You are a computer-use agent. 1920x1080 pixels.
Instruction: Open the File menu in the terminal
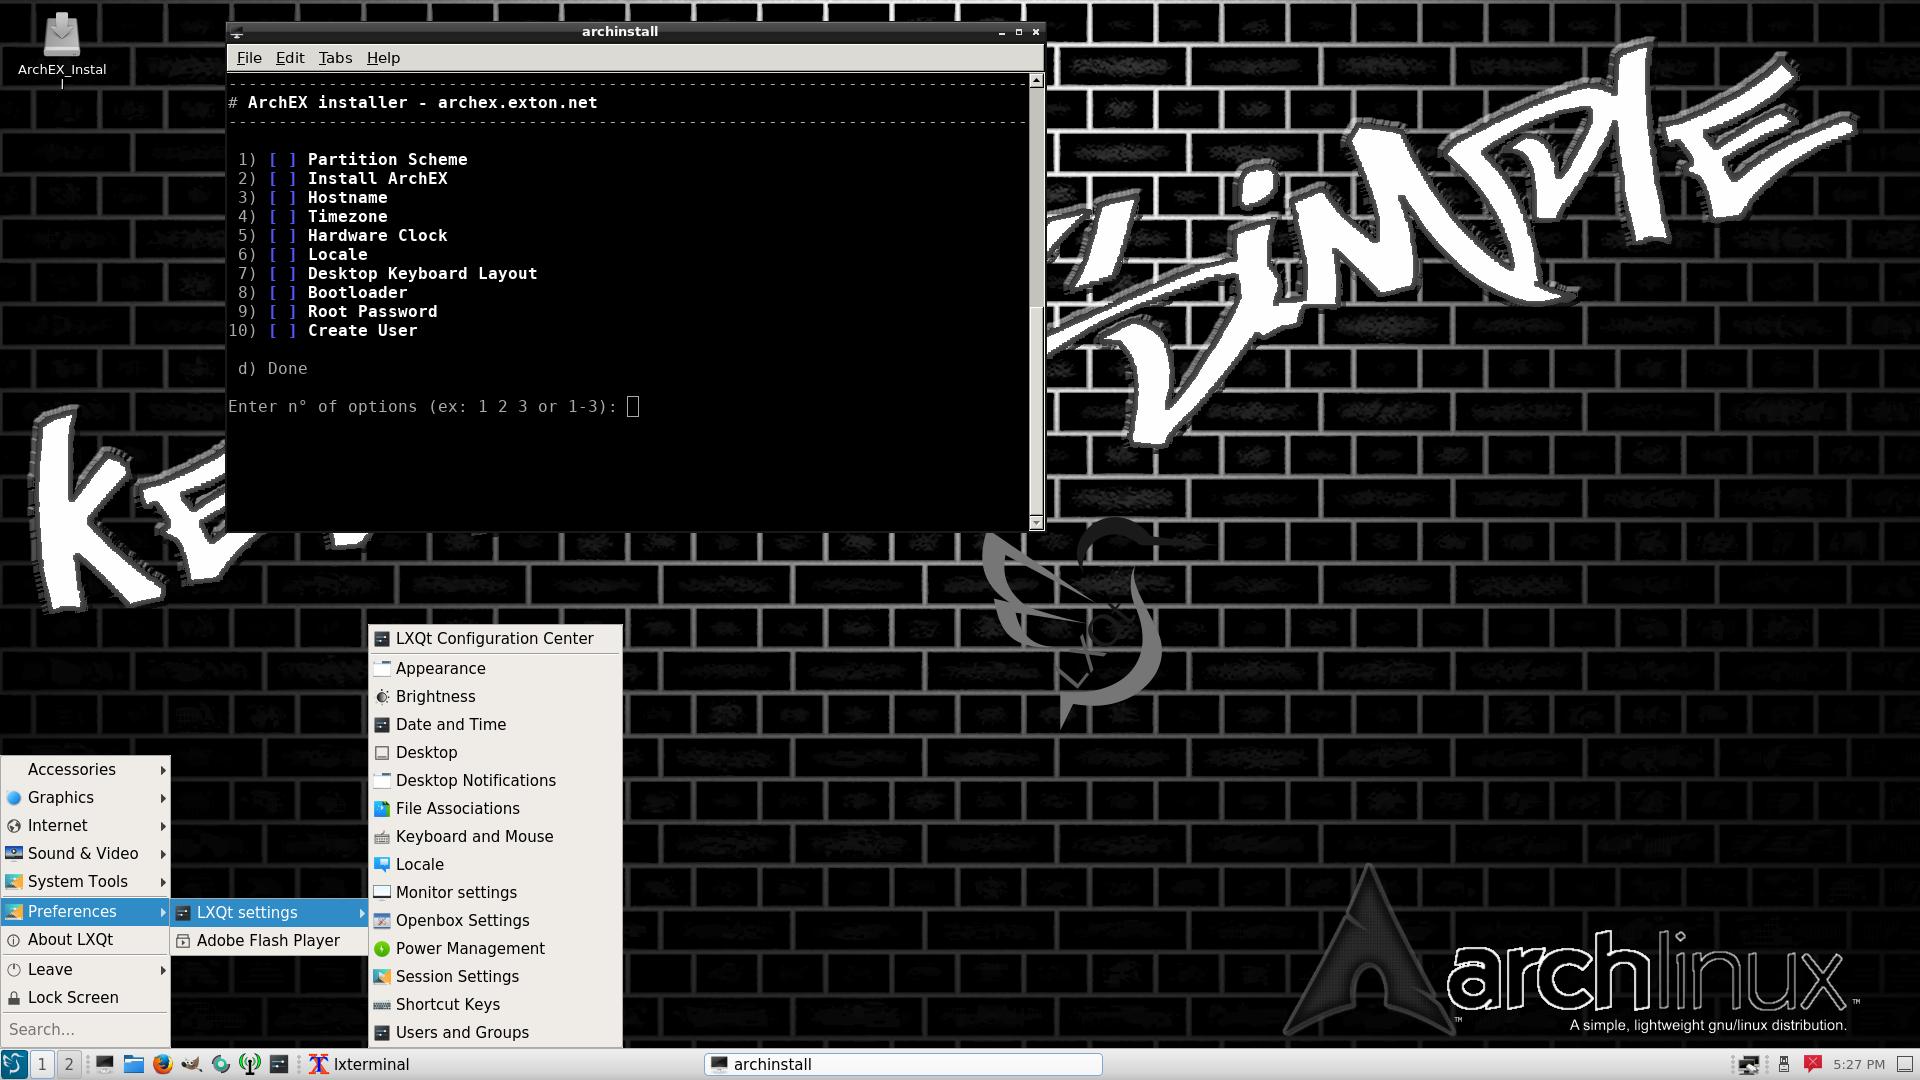tap(249, 57)
